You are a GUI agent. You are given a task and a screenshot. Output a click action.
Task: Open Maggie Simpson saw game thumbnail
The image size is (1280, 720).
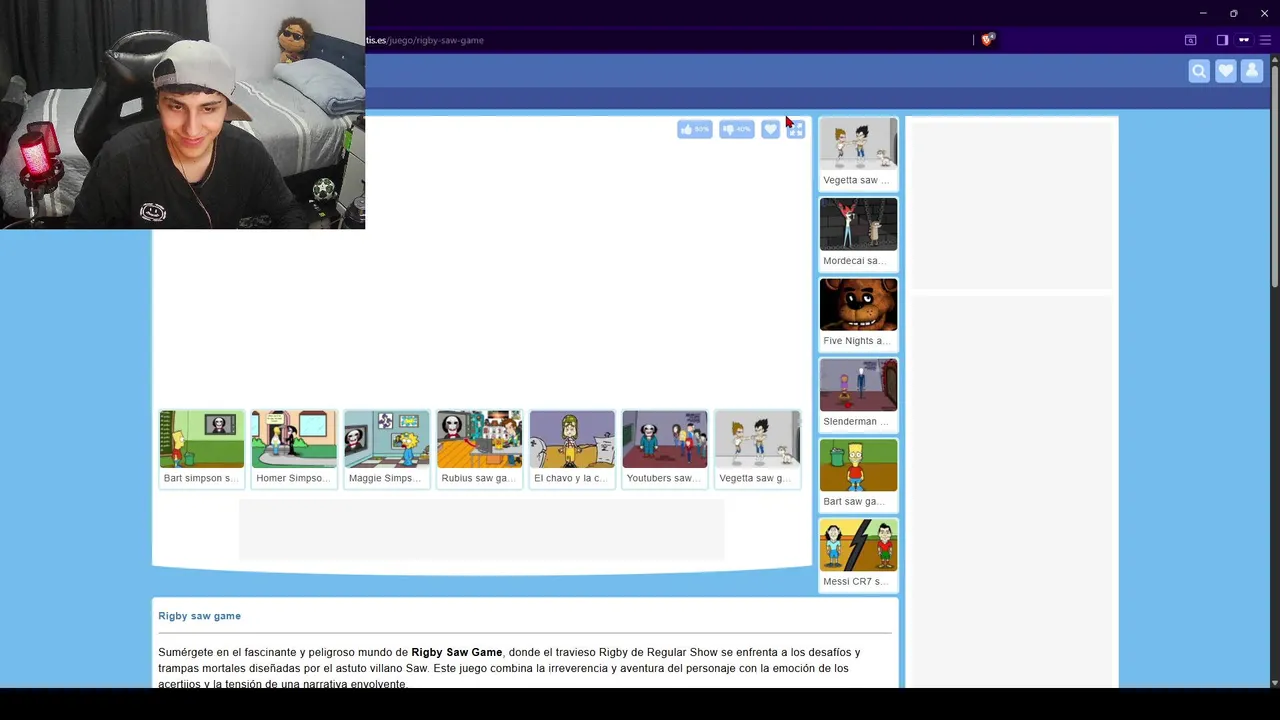click(387, 439)
